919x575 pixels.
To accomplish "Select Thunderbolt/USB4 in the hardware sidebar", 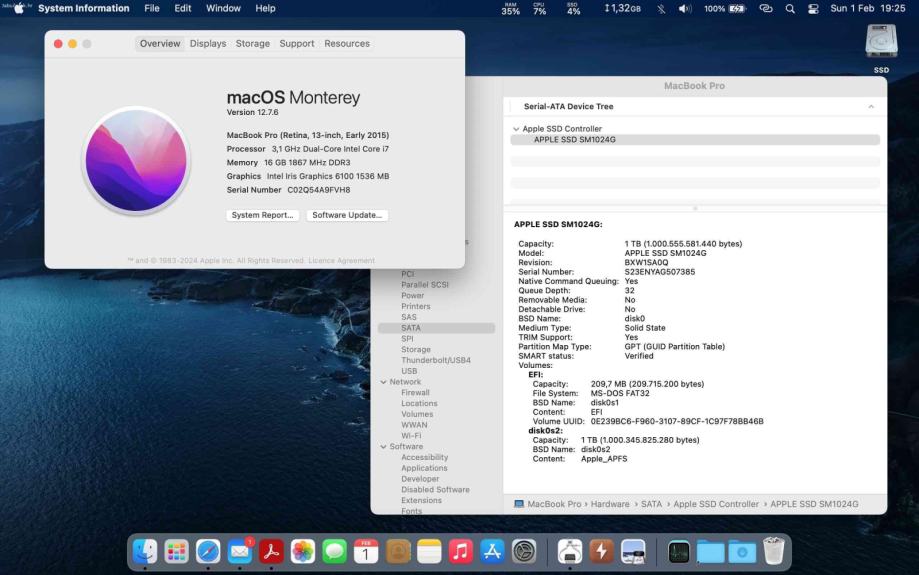I will (435, 360).
